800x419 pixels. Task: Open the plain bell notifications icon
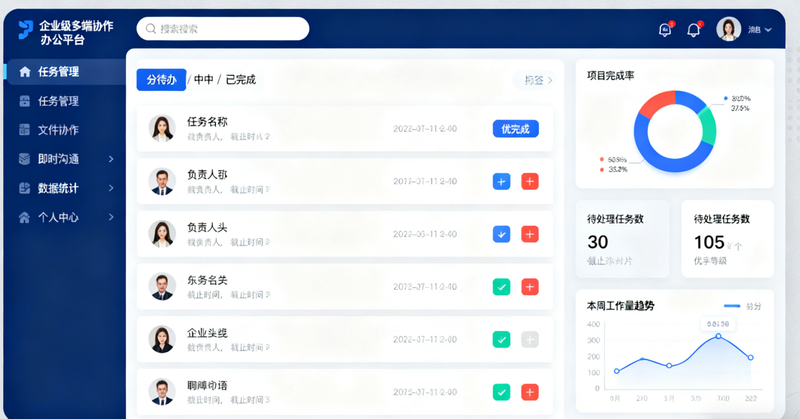pos(693,30)
